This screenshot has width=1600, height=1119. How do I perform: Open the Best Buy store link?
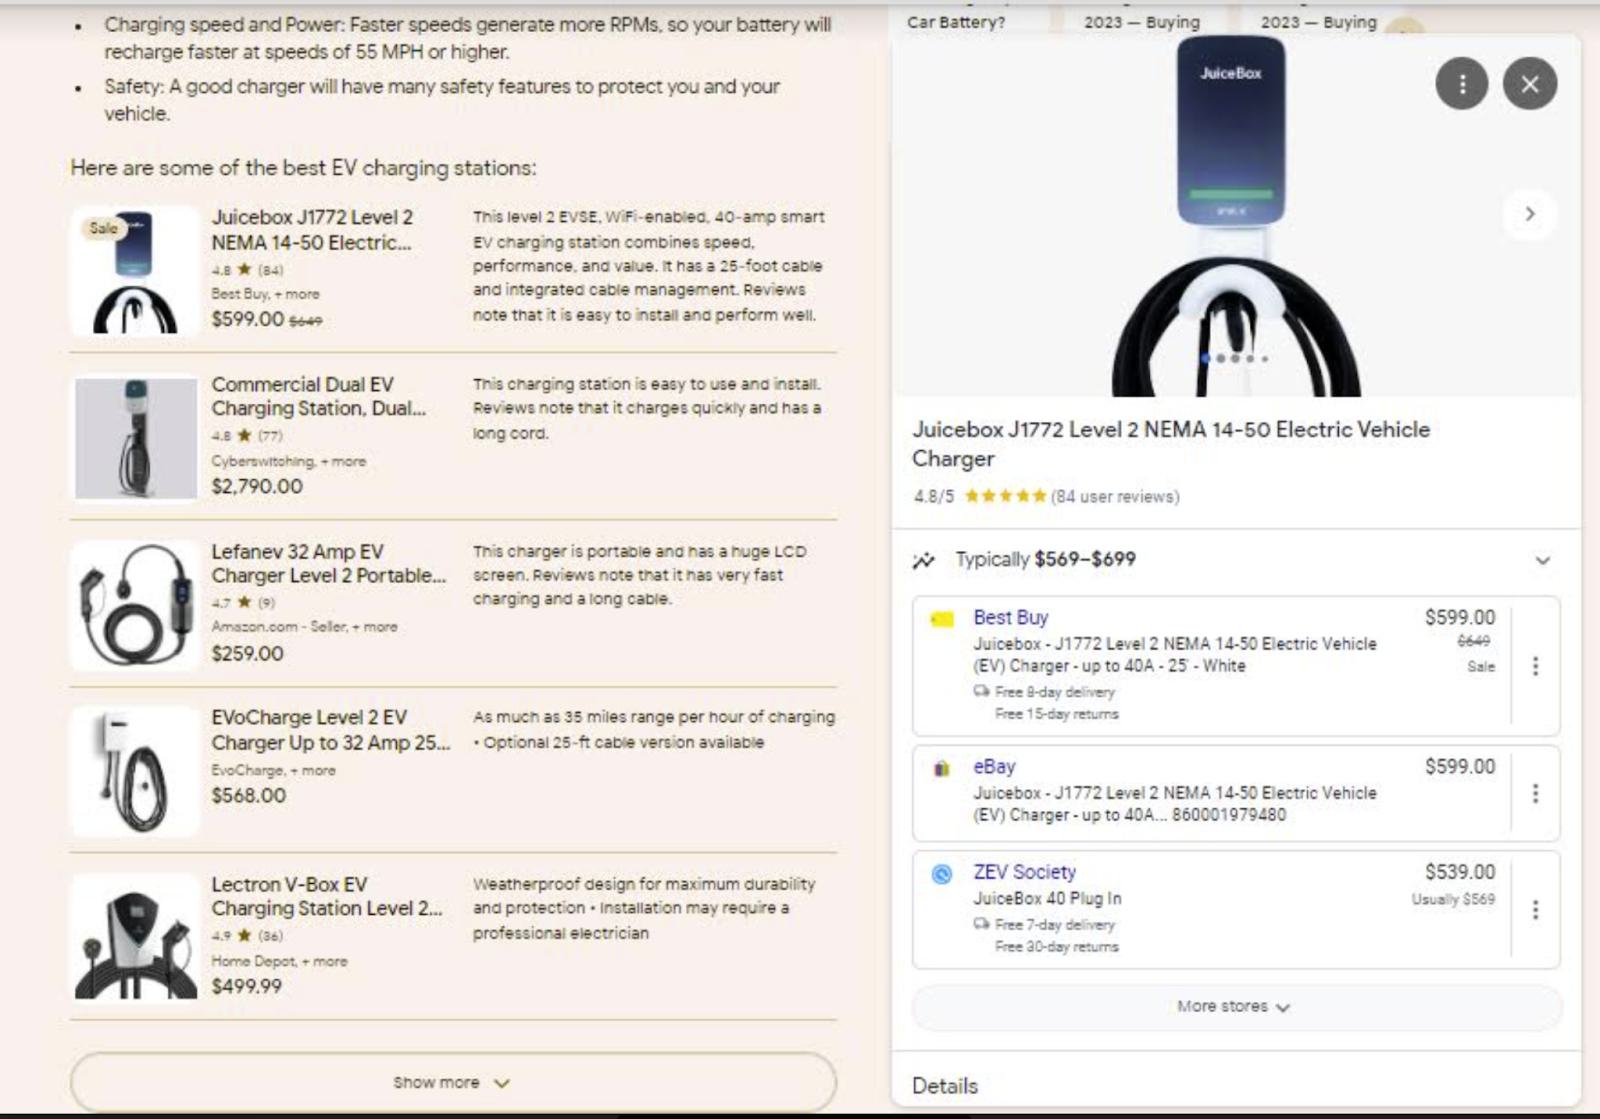1010,618
